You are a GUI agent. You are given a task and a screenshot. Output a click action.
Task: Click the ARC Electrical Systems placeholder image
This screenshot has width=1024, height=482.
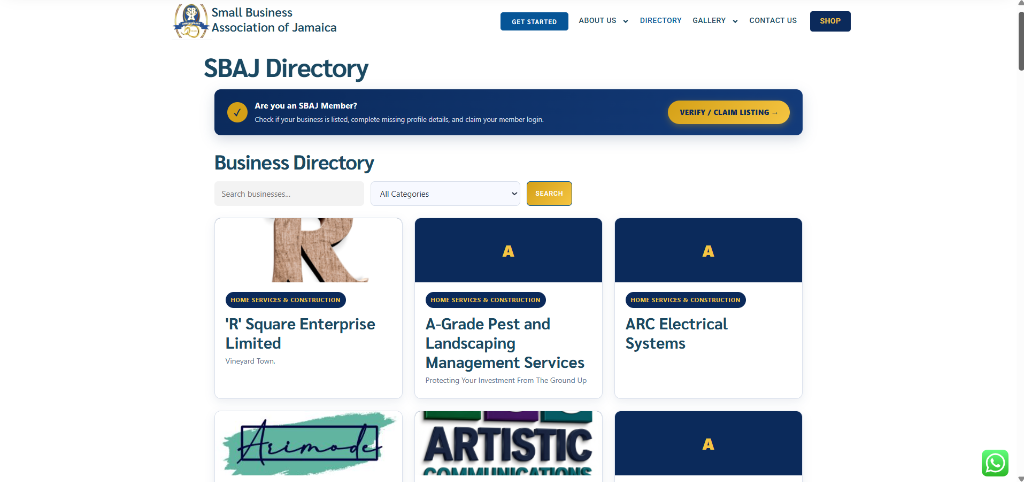(708, 250)
